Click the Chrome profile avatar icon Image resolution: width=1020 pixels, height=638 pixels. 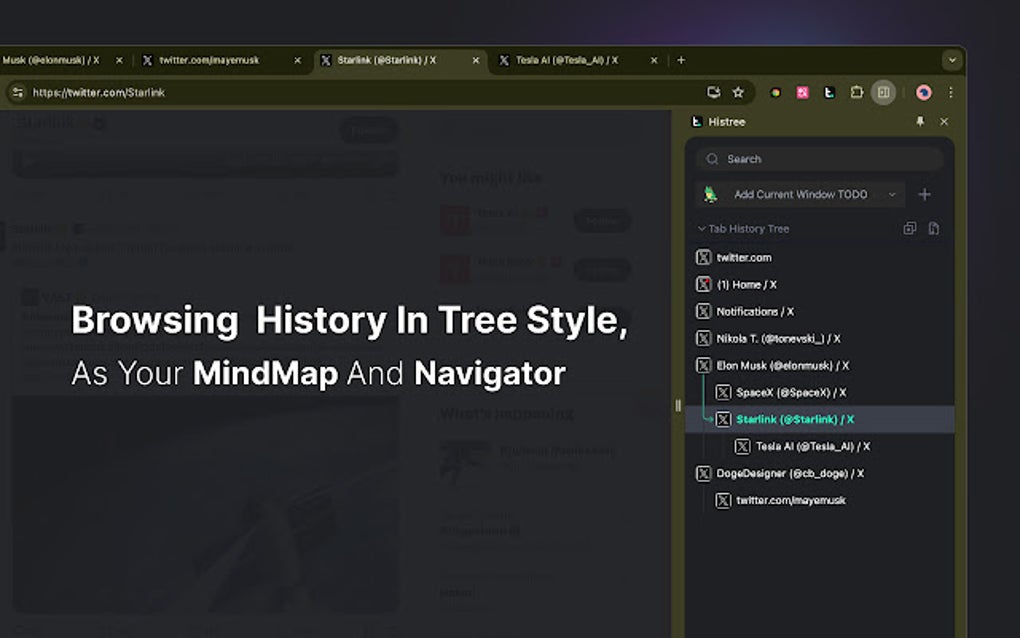click(x=924, y=93)
